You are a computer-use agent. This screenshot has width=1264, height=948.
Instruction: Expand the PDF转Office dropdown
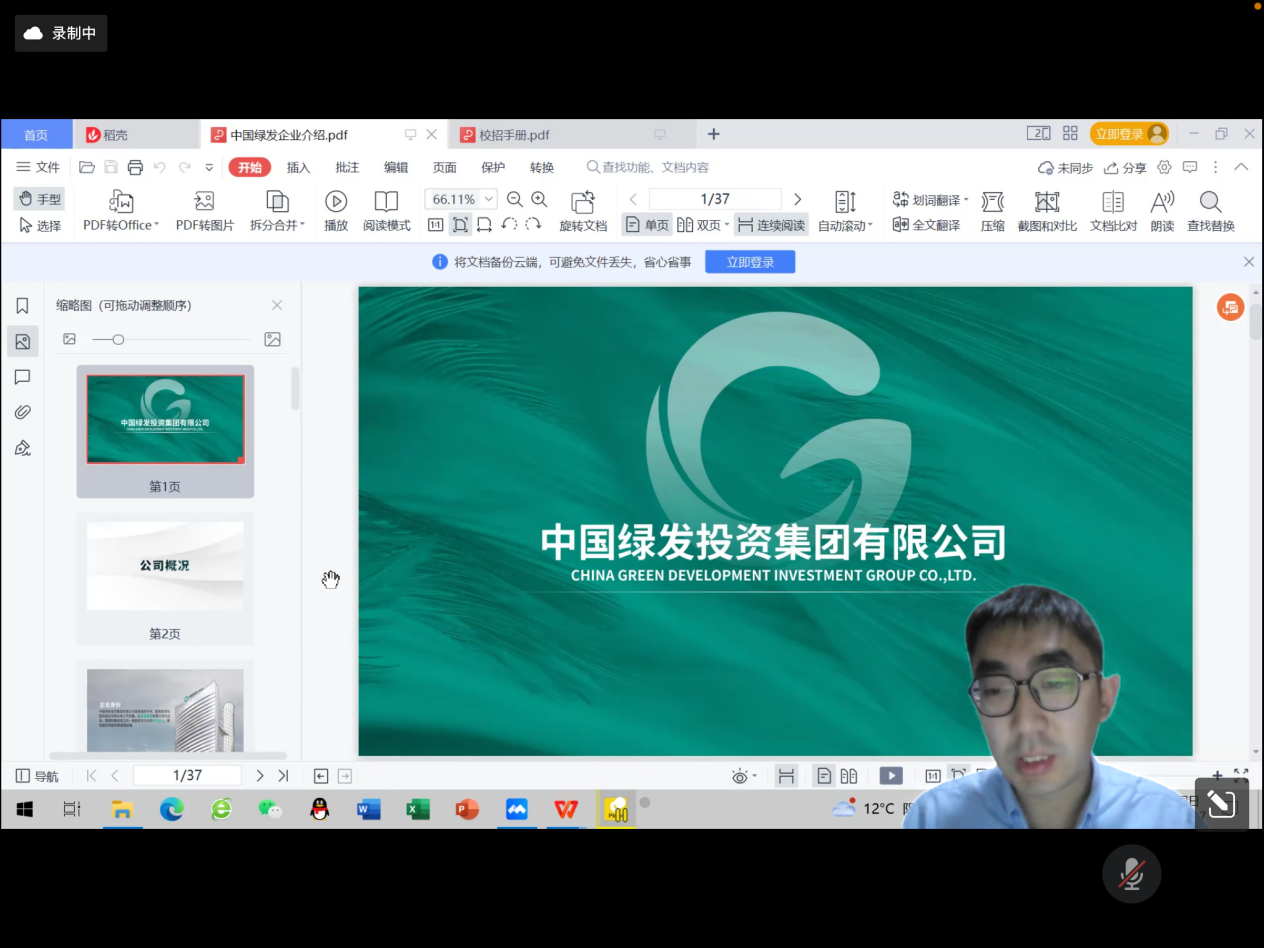pyautogui.click(x=156, y=226)
